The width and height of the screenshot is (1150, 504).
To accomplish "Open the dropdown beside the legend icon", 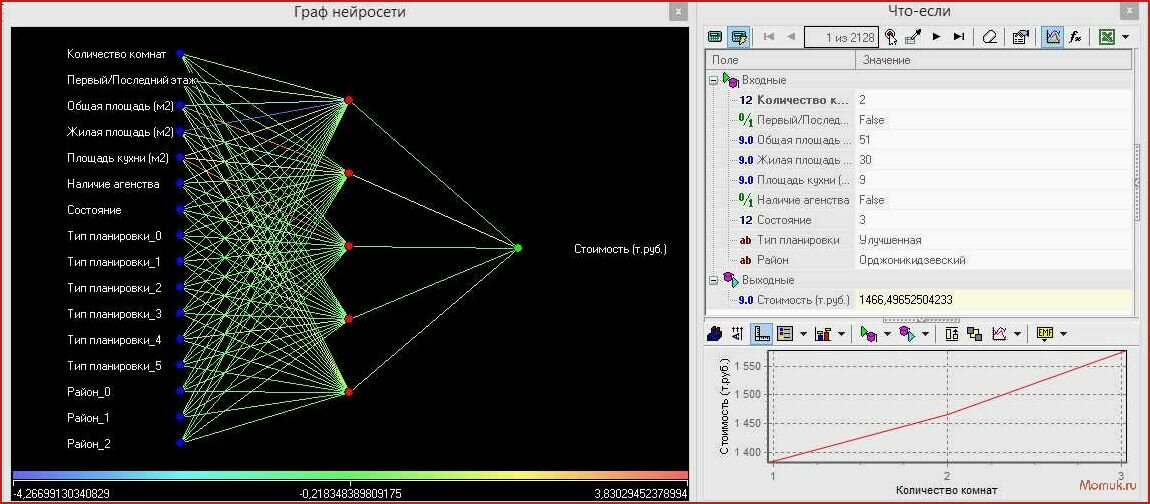I will pos(803,334).
